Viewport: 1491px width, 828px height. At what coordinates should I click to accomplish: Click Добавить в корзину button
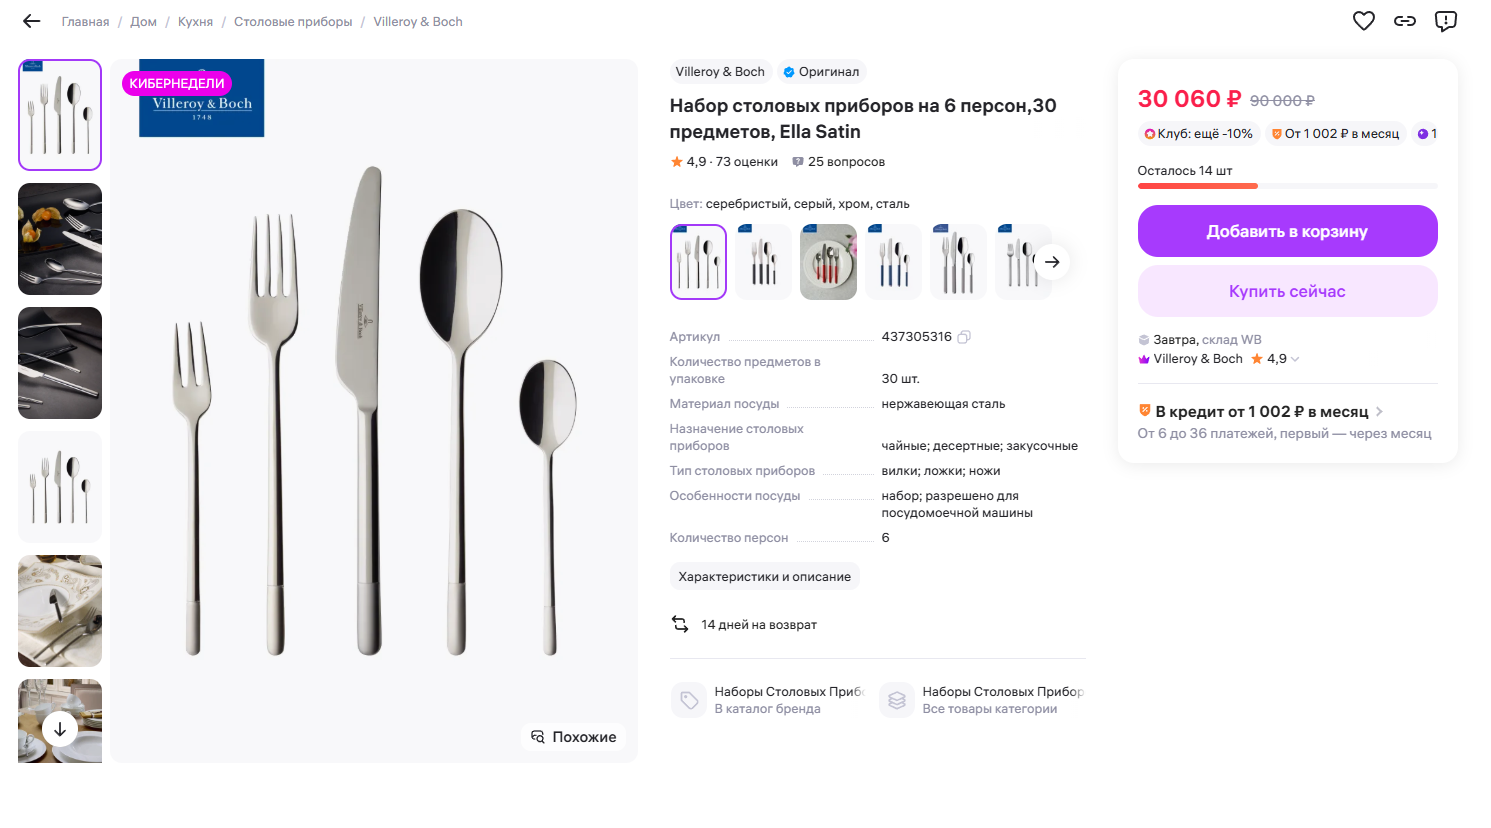(x=1287, y=231)
